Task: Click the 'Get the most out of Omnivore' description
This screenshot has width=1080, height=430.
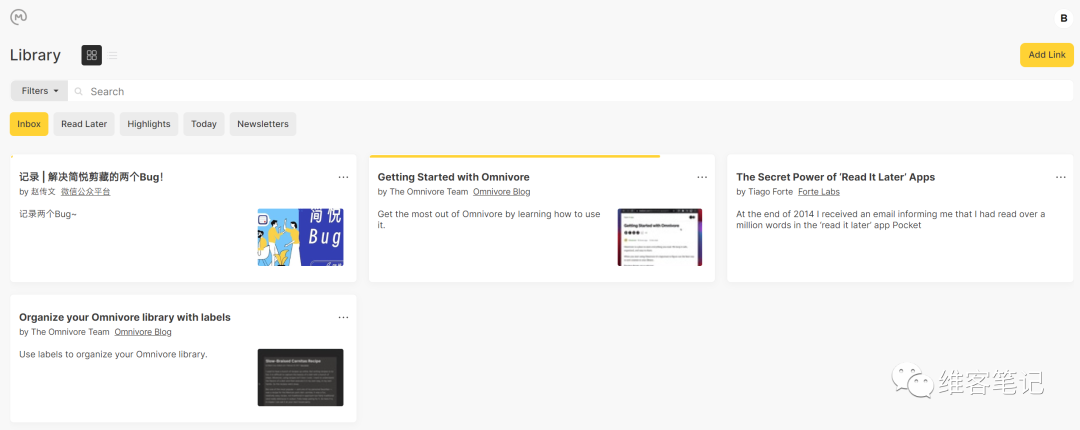Action: [489, 220]
